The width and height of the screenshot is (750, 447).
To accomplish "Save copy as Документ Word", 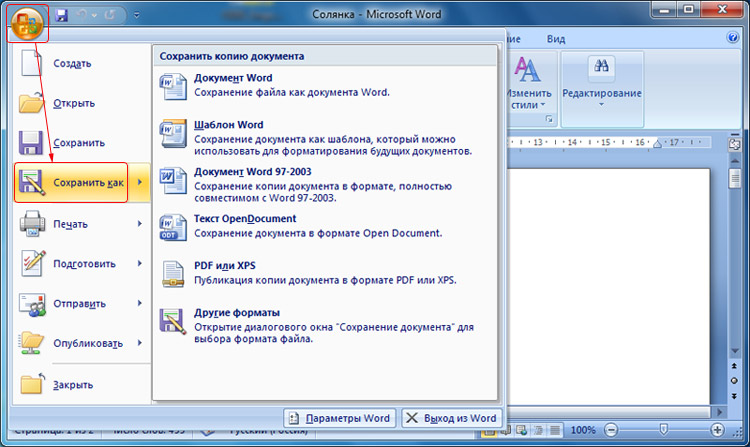I will [325, 85].
